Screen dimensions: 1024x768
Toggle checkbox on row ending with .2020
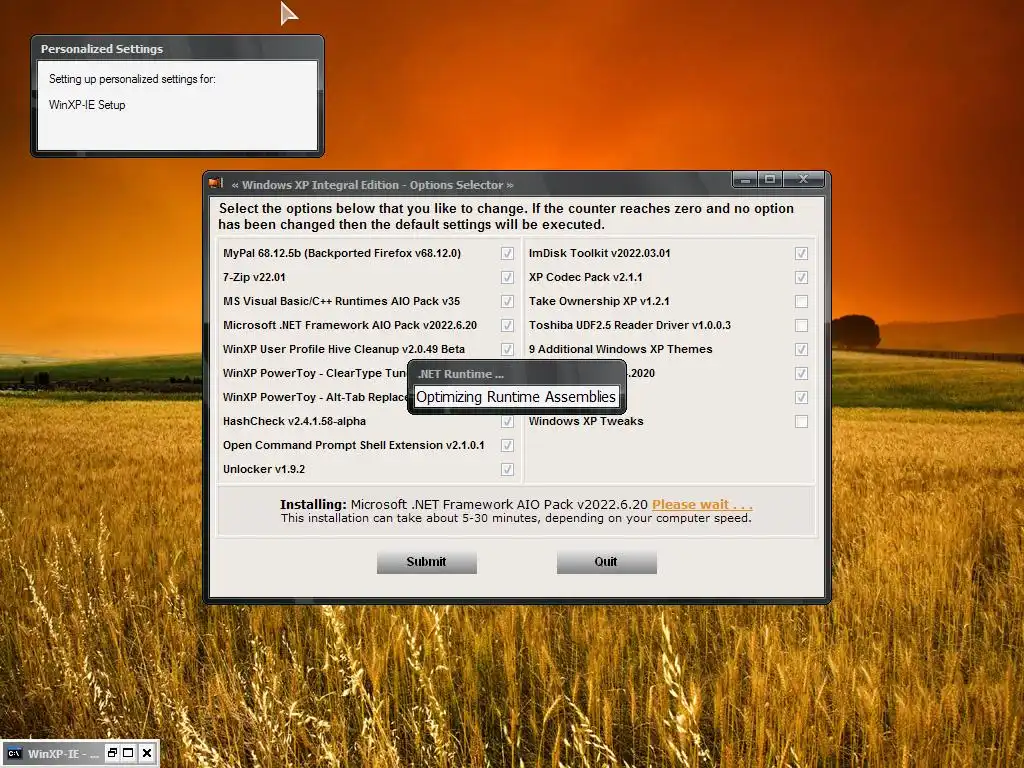click(801, 374)
